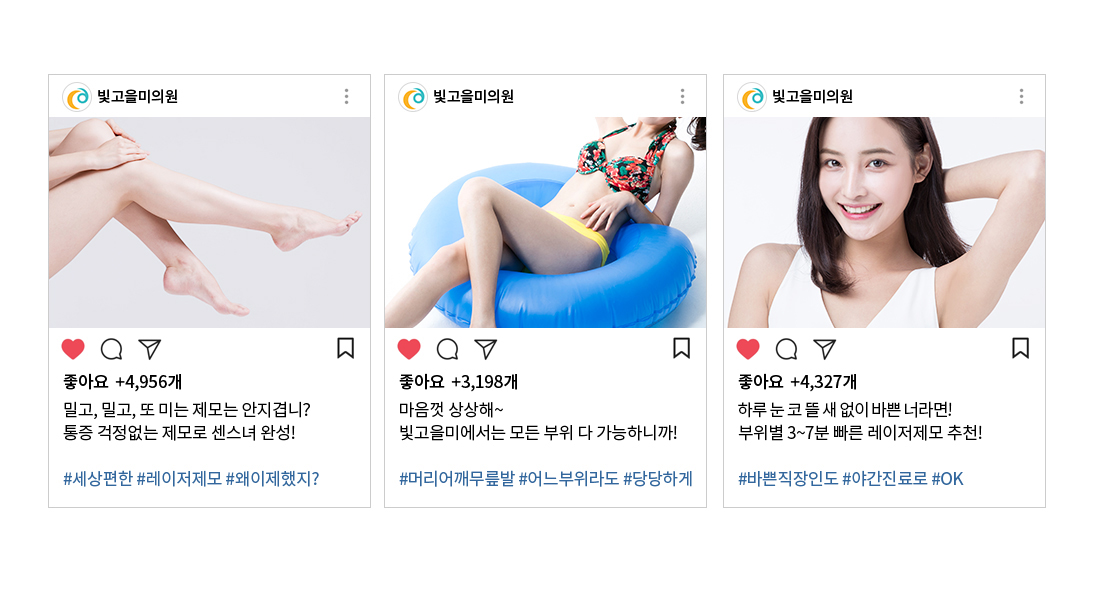1098x613 pixels.
Task: Share the blue swim ring post
Action: 486,349
